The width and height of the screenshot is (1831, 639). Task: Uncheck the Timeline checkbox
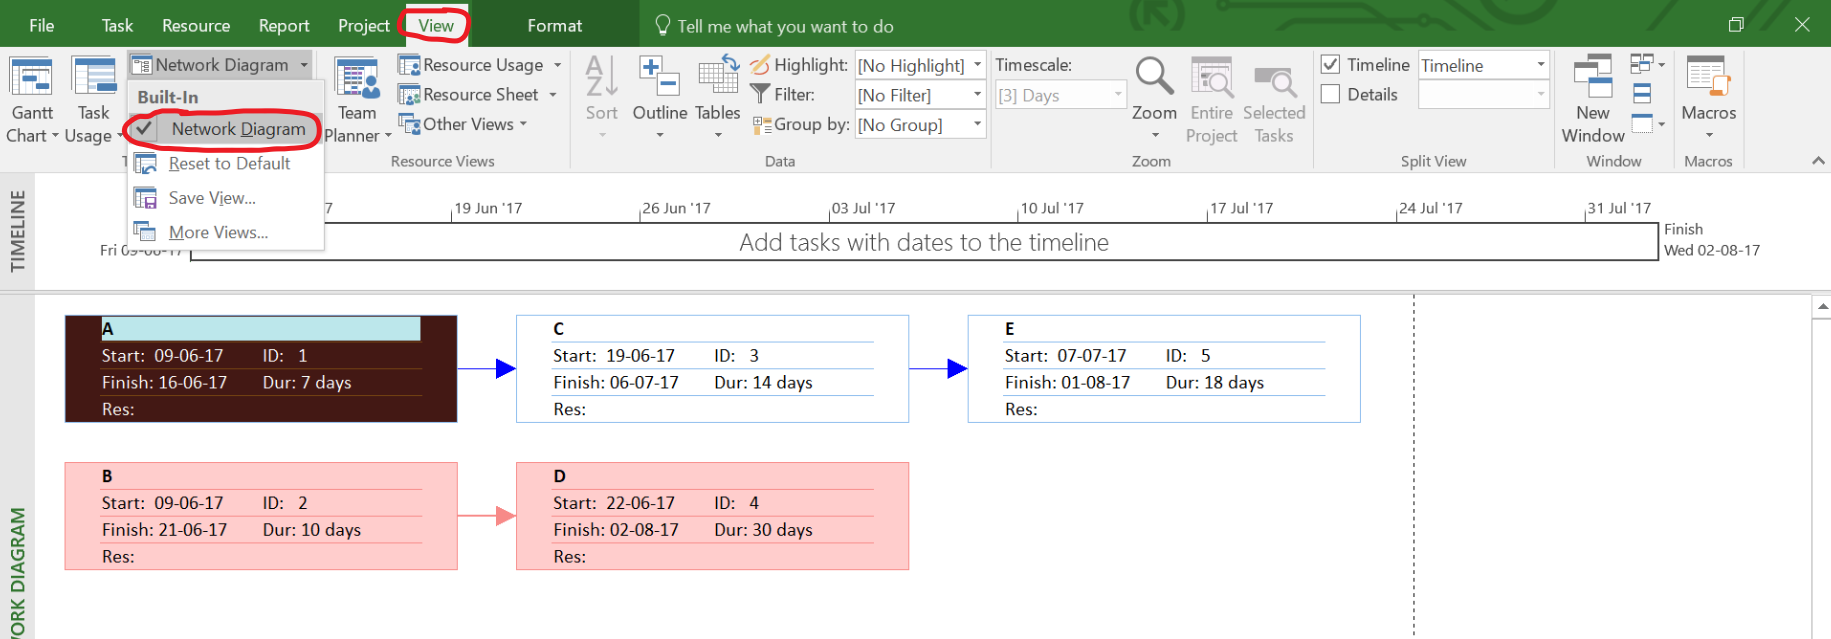pos(1330,65)
